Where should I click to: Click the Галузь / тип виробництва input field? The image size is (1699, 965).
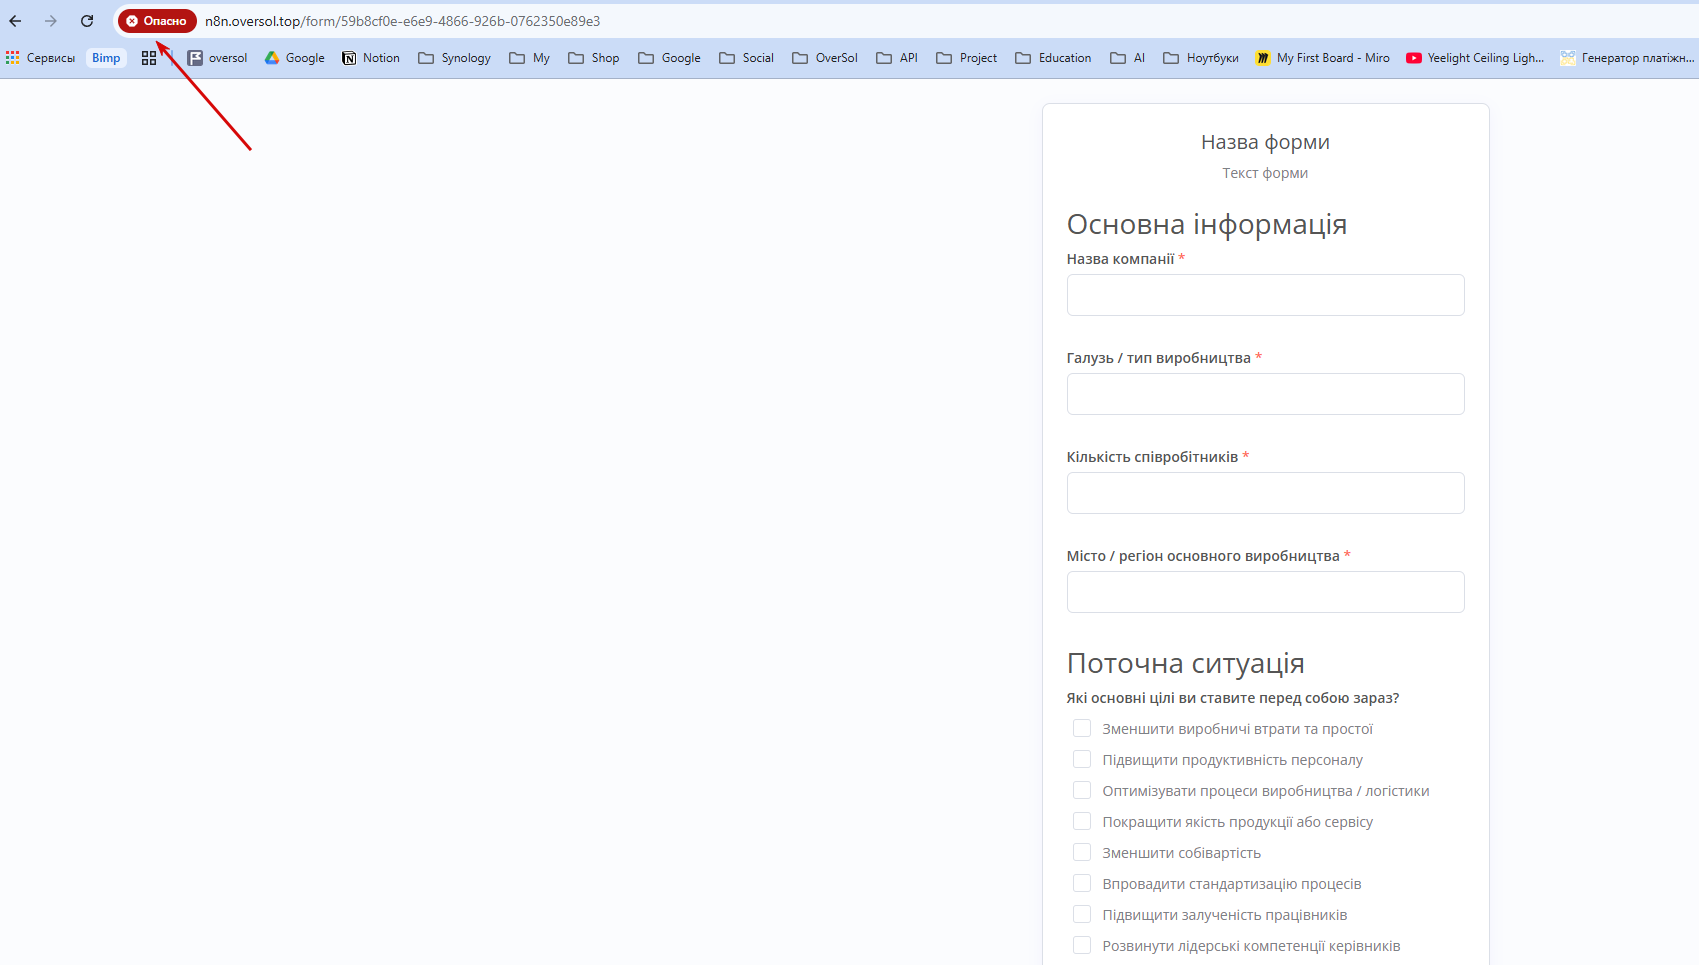click(x=1265, y=394)
